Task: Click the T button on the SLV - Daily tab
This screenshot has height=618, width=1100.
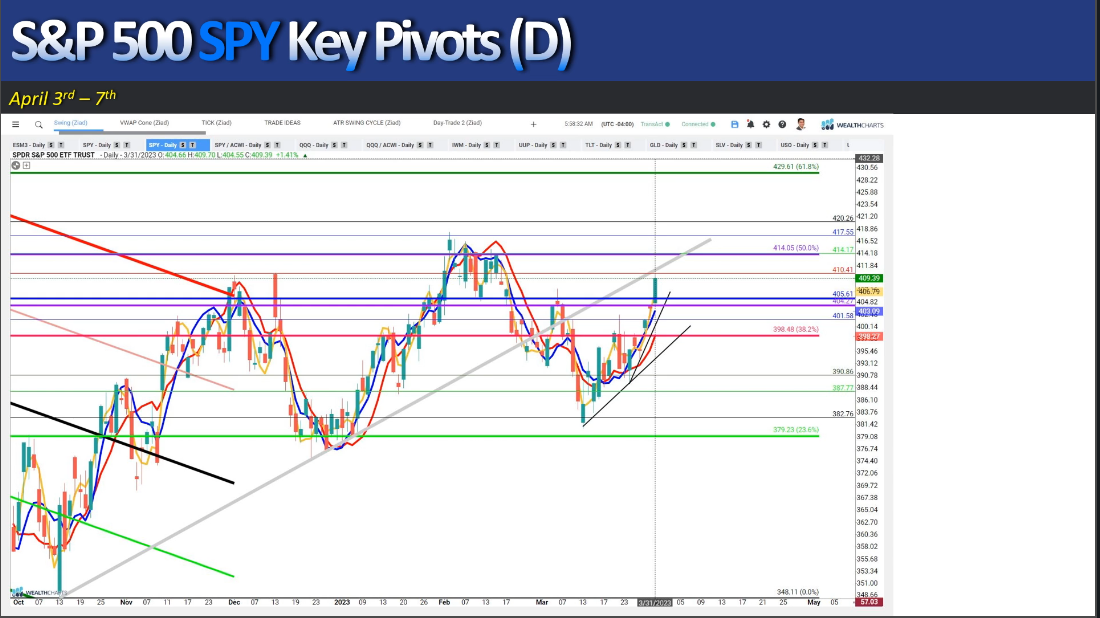Action: pyautogui.click(x=758, y=145)
